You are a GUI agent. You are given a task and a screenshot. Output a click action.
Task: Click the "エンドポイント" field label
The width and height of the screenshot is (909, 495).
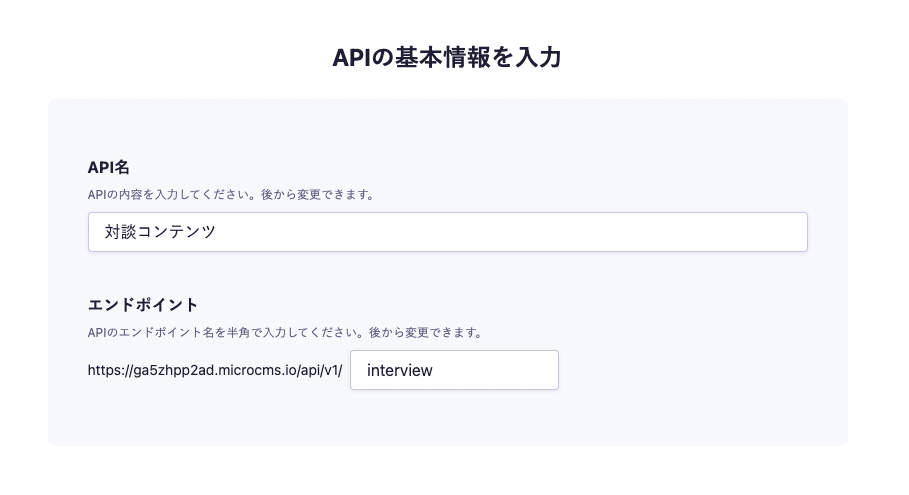pos(143,305)
